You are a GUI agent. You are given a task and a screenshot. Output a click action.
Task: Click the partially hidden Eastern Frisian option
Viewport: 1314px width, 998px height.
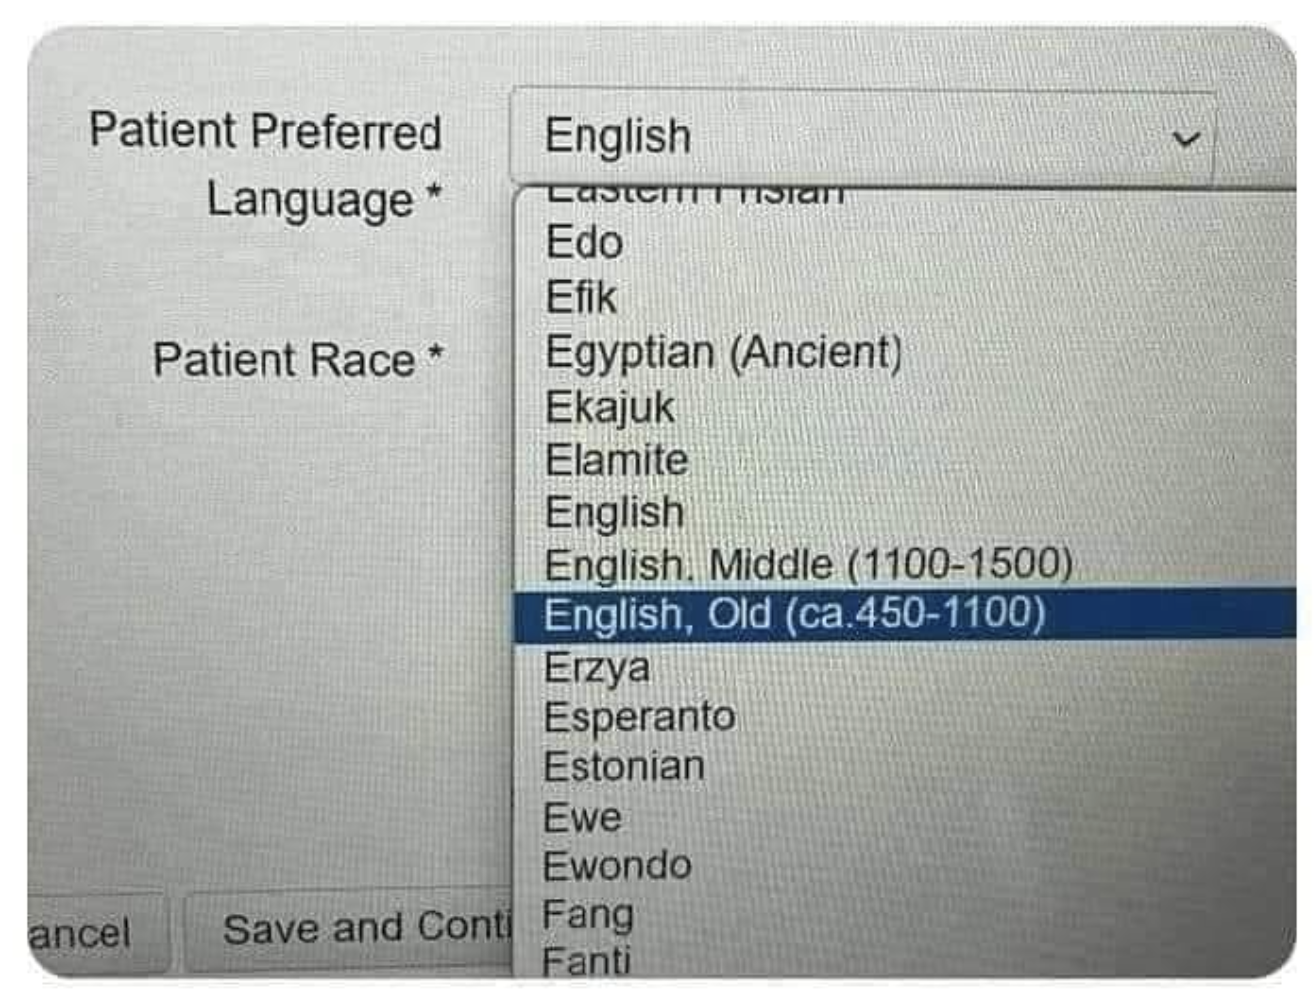[695, 194]
